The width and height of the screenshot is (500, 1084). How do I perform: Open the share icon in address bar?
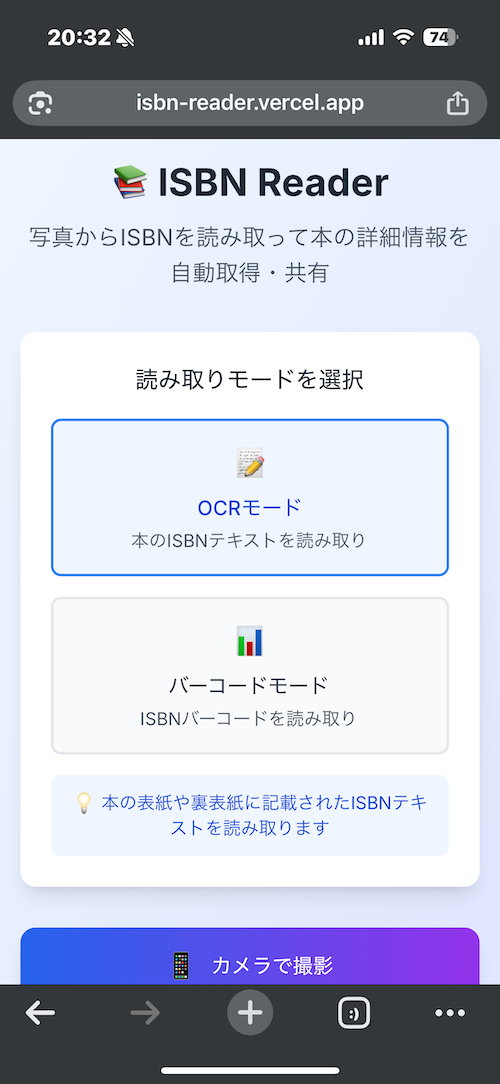[457, 103]
